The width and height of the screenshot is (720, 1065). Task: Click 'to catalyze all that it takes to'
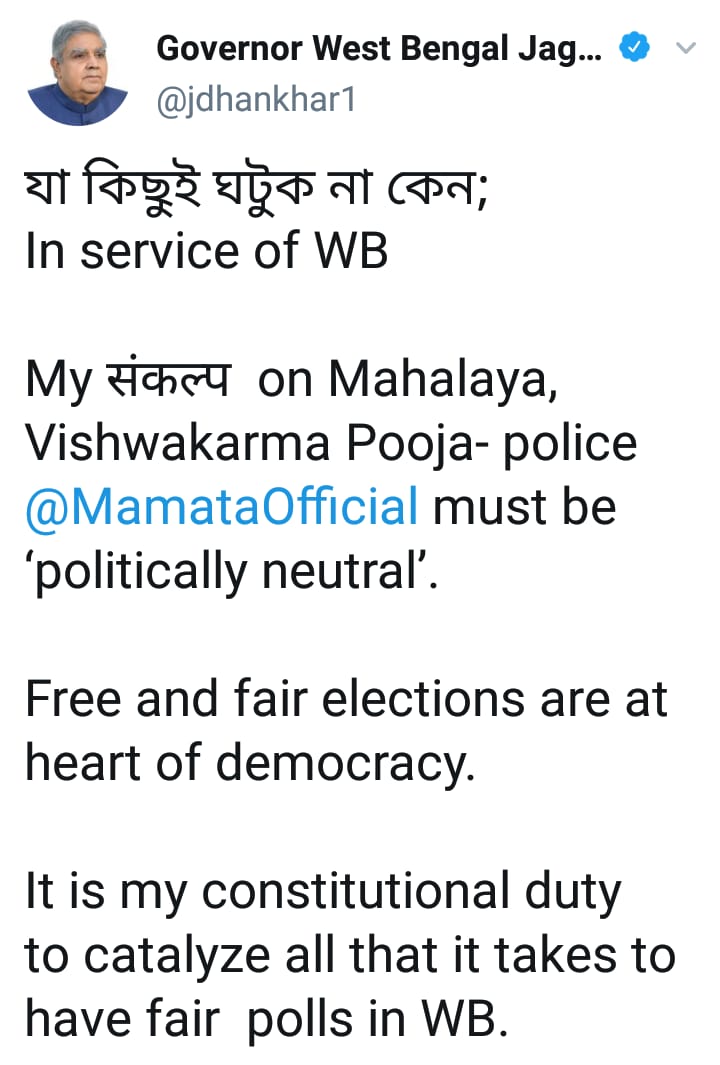[350, 956]
